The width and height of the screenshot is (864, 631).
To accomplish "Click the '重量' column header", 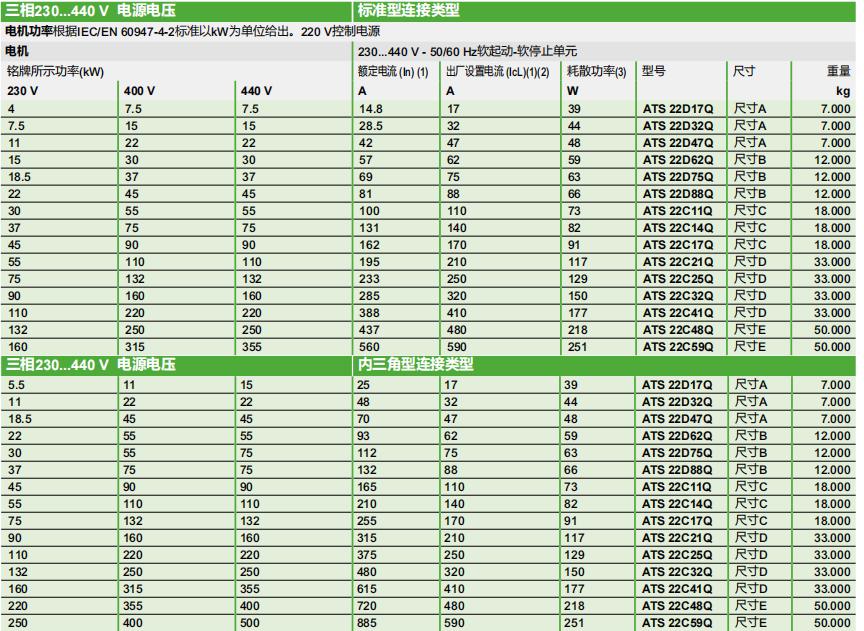I will click(839, 71).
